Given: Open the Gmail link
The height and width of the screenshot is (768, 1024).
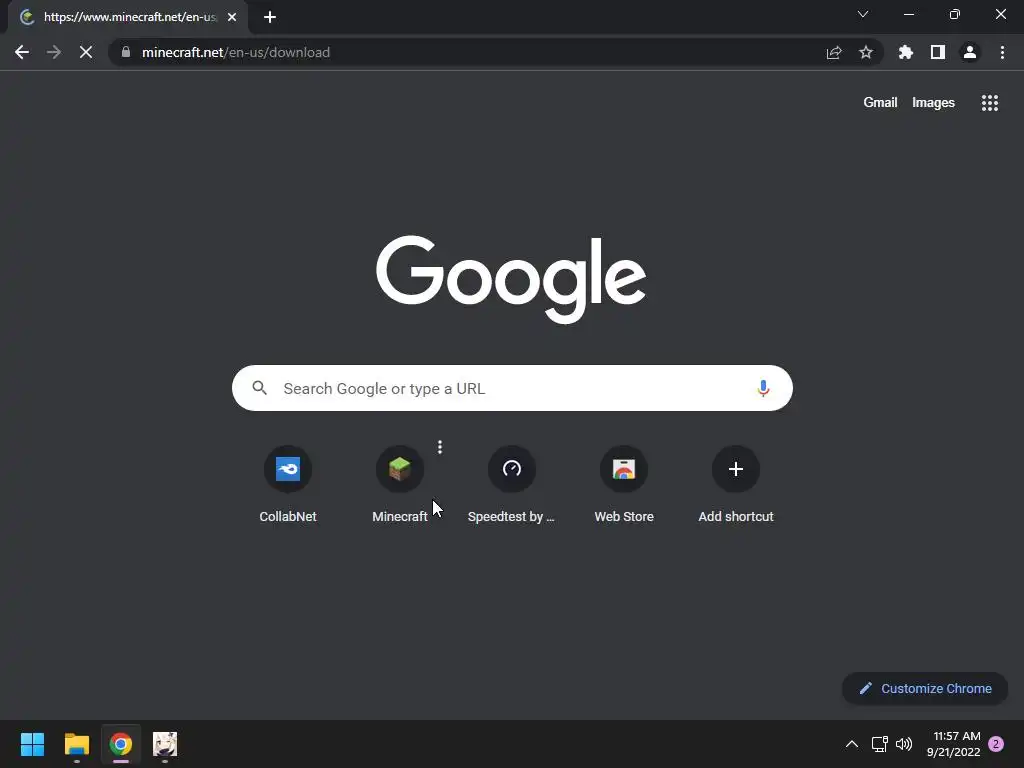Looking at the screenshot, I should tap(880, 103).
